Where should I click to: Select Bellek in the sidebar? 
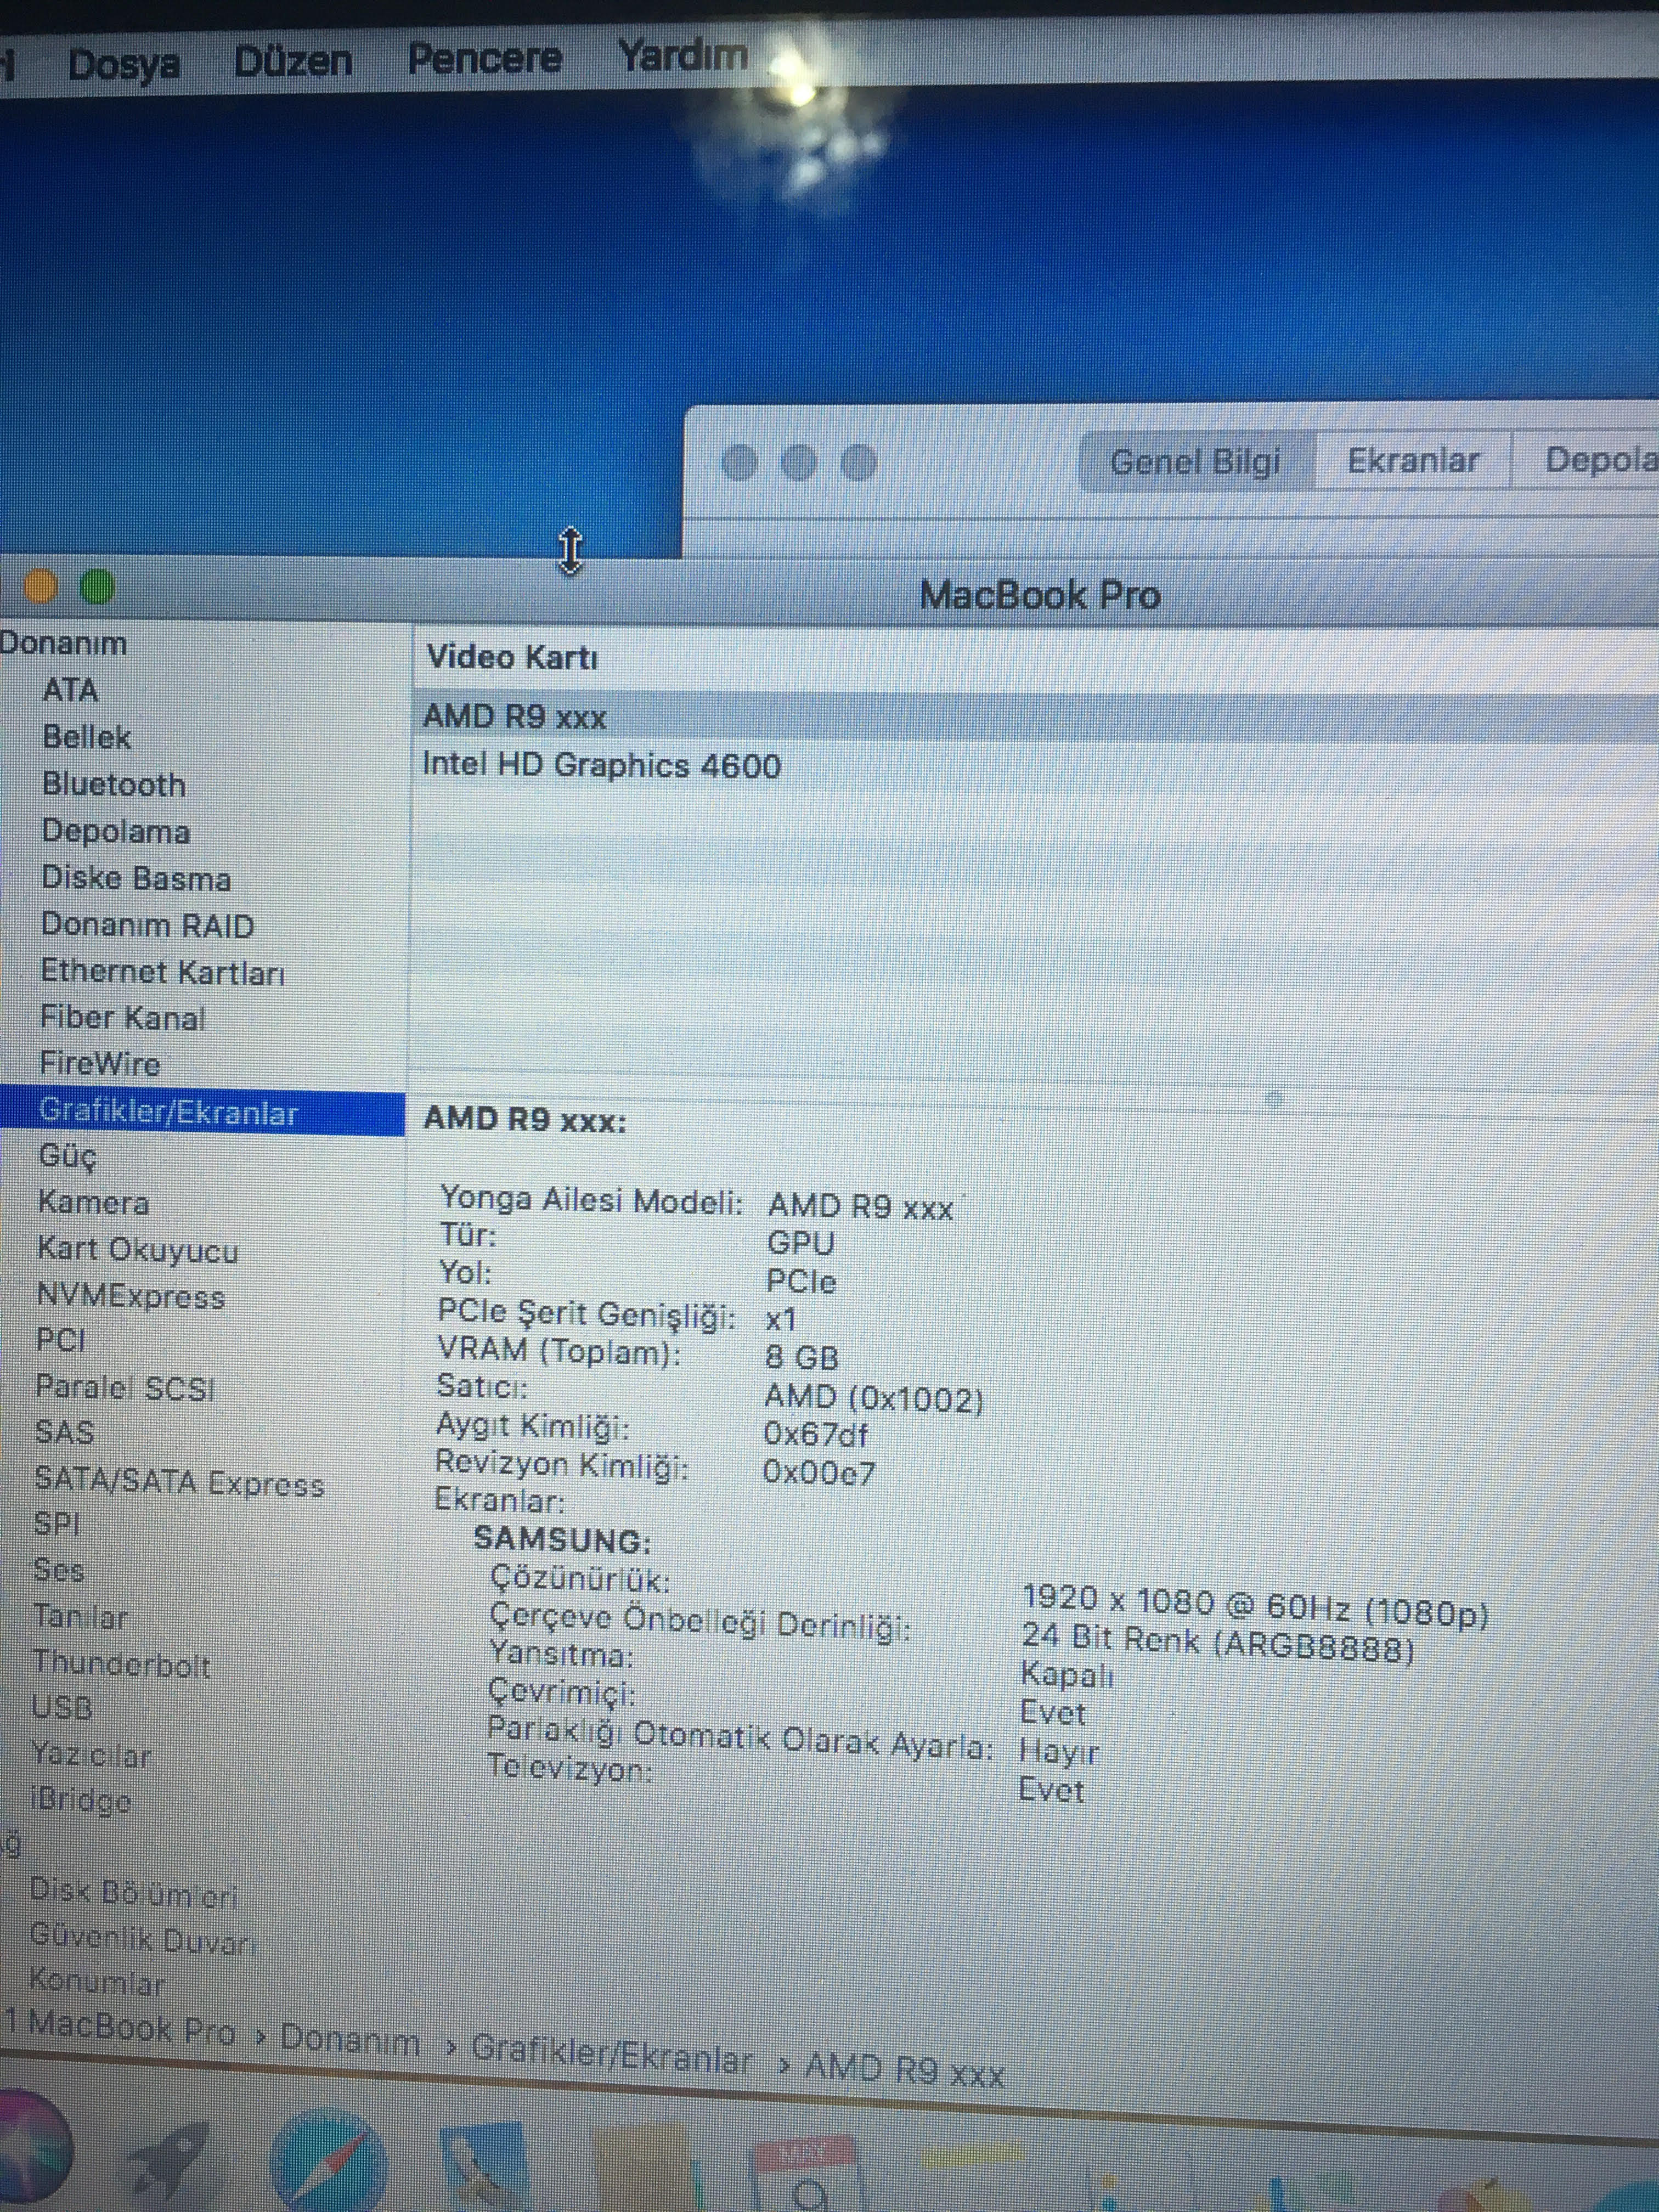point(86,737)
